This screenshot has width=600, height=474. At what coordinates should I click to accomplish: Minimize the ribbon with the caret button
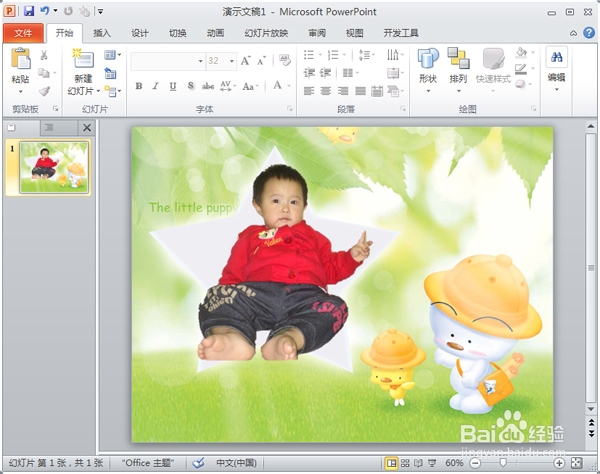(573, 33)
